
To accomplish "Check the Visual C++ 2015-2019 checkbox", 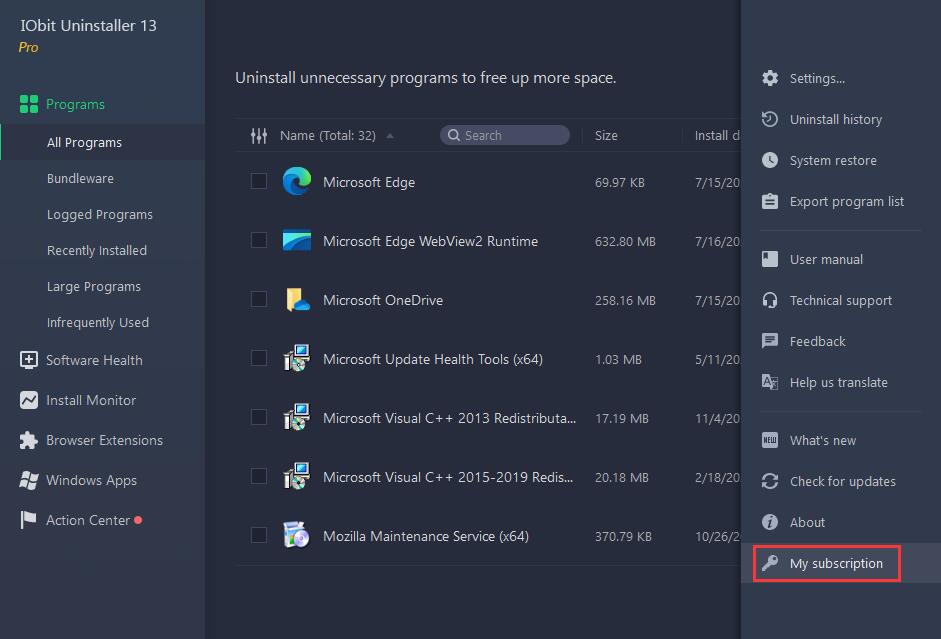I will tap(259, 476).
